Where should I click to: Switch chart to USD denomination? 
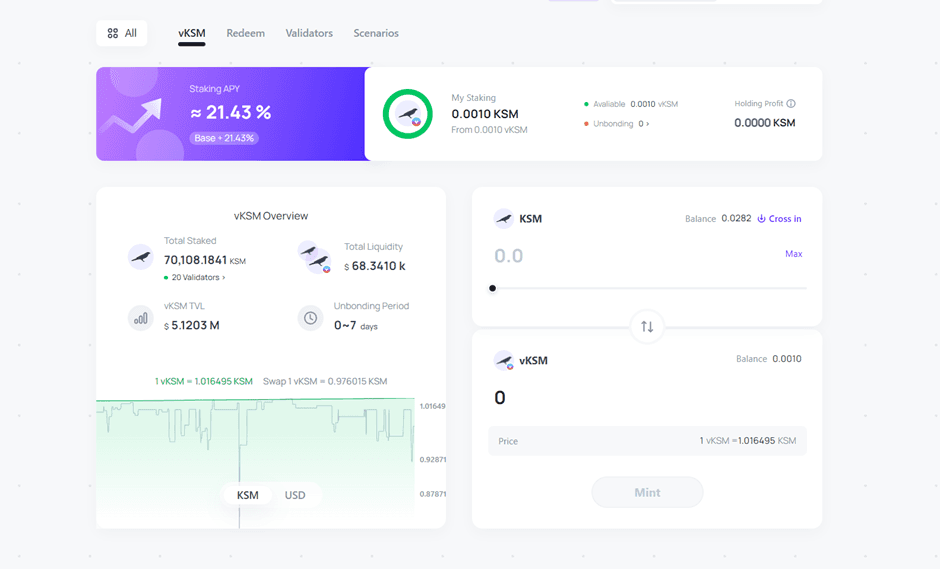point(295,495)
